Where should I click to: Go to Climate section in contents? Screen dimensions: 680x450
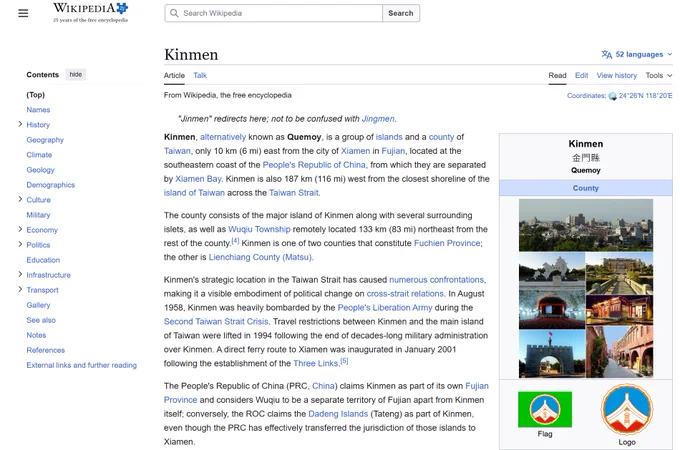pyautogui.click(x=39, y=155)
